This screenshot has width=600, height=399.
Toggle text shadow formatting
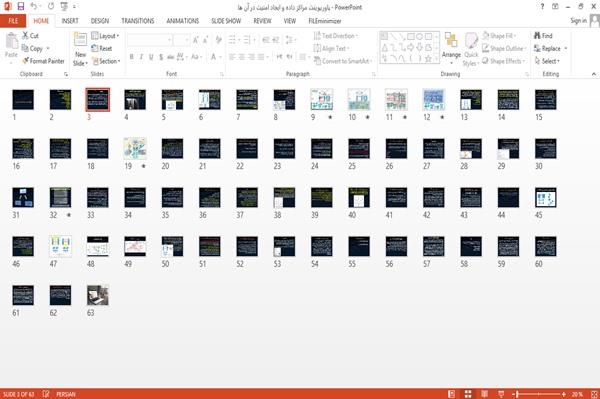coord(161,57)
